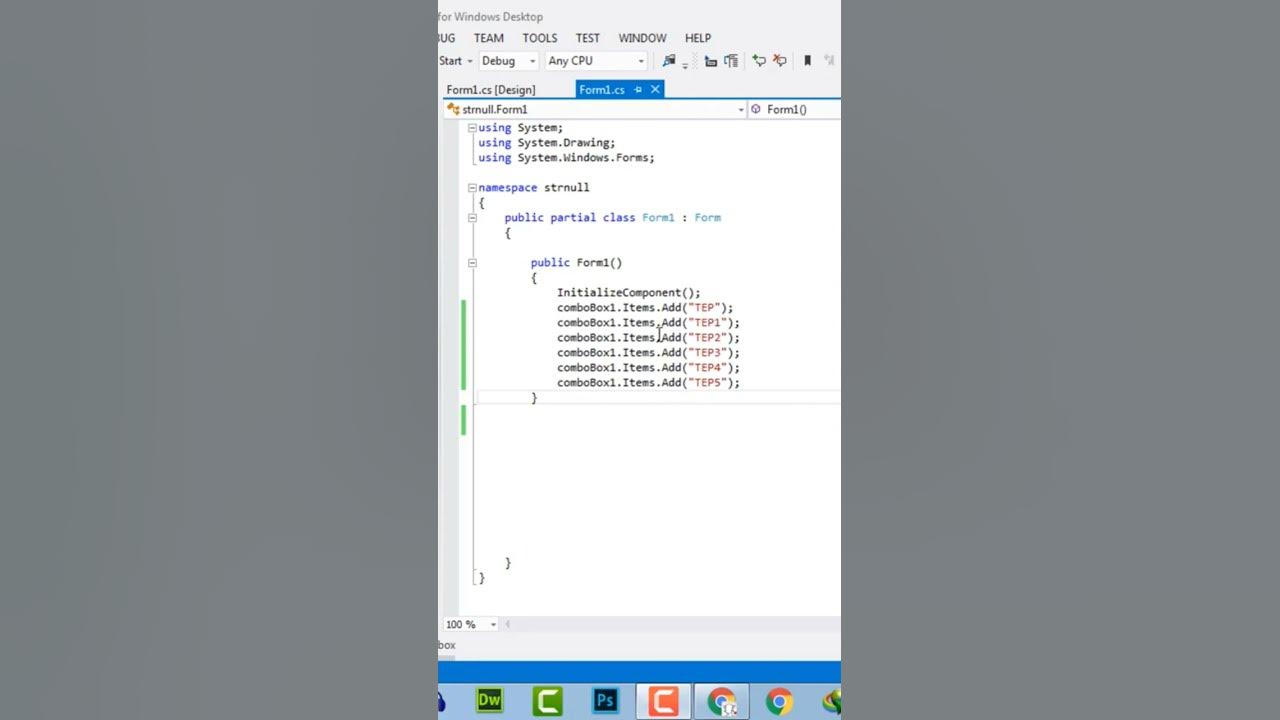Viewport: 1280px width, 720px height.
Task: Switch to orange Camtasia recorder taskbar icon
Action: tap(663, 701)
